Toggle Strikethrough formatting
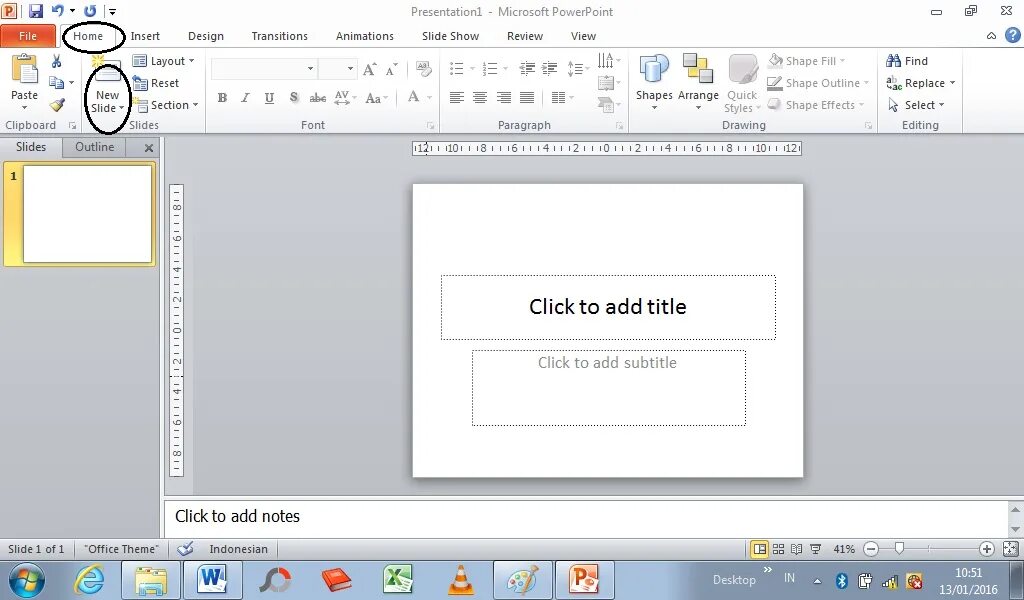Screen dimensions: 1024x600 click(x=317, y=98)
